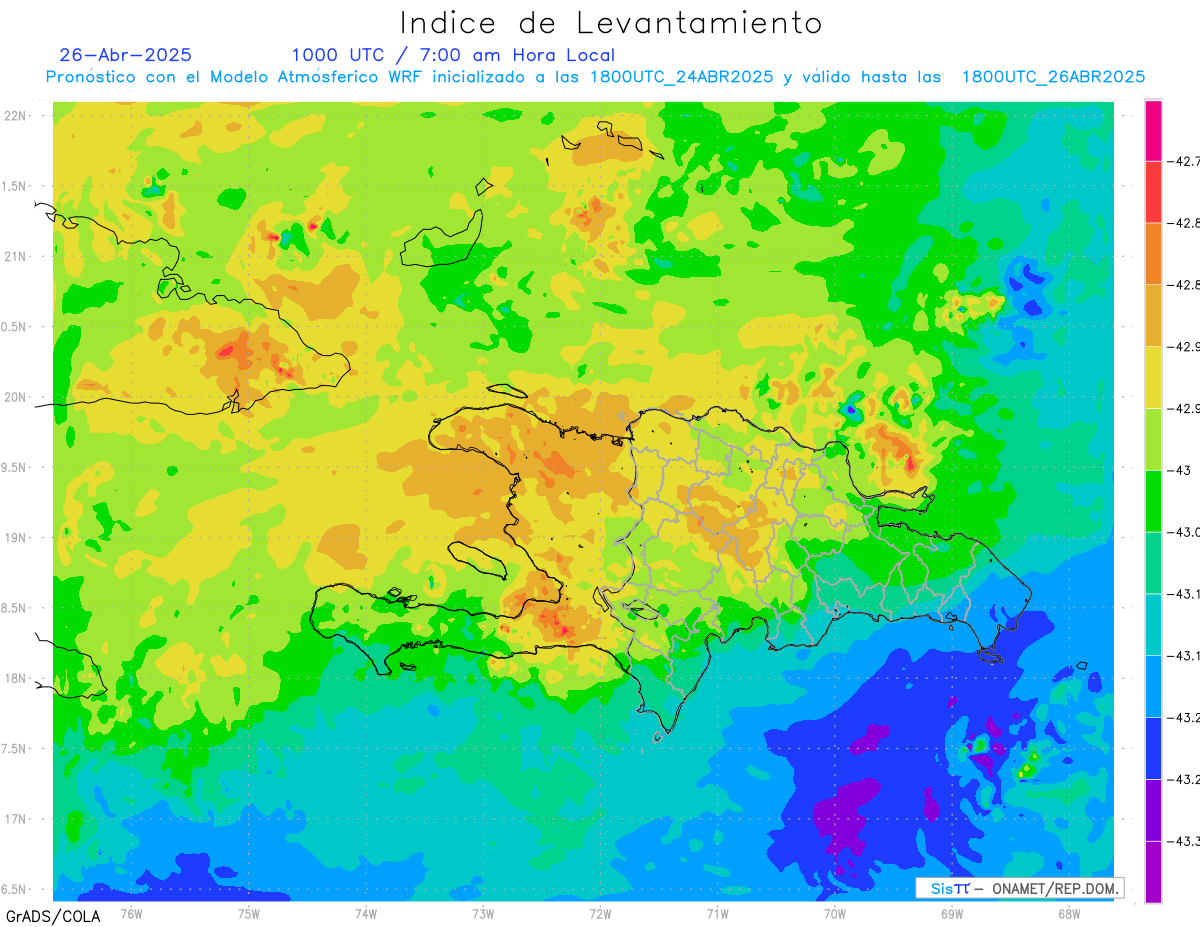Click the '70W' longitude label
This screenshot has height=927, width=1200.
click(835, 914)
